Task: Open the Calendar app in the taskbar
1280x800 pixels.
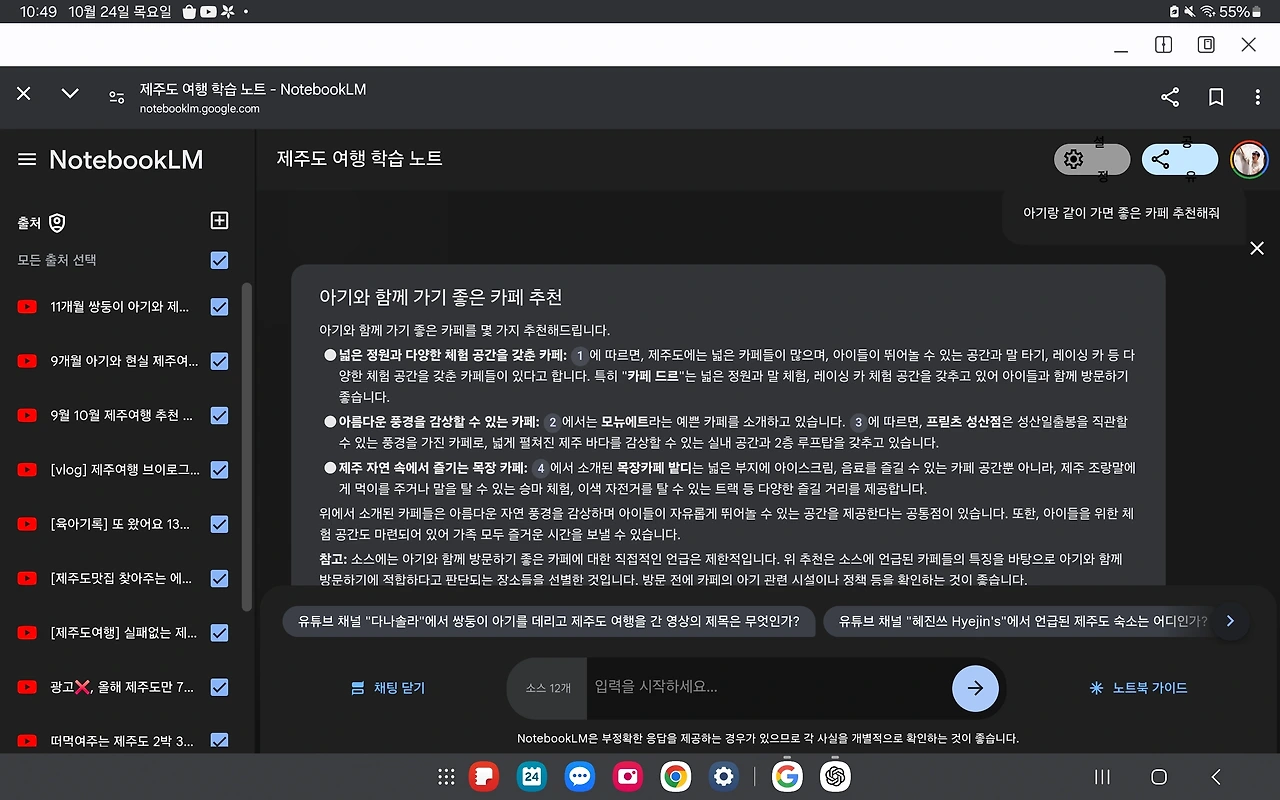Action: (532, 777)
